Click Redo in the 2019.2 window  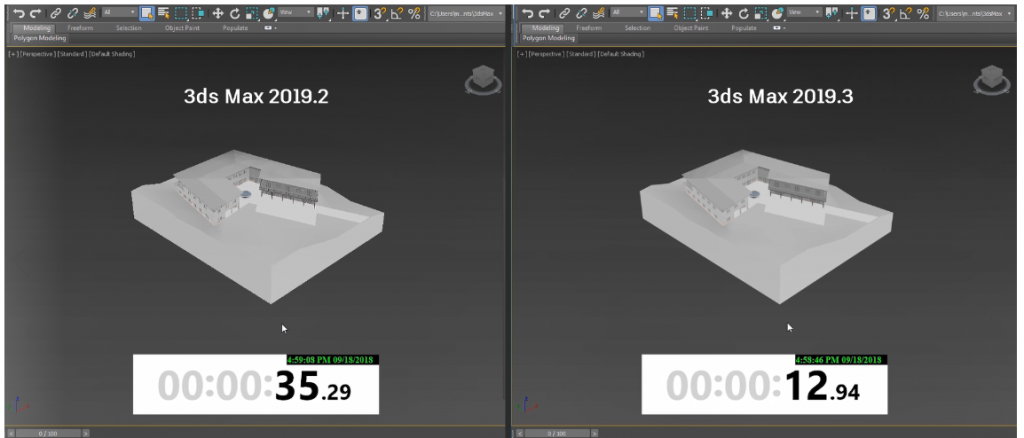35,13
